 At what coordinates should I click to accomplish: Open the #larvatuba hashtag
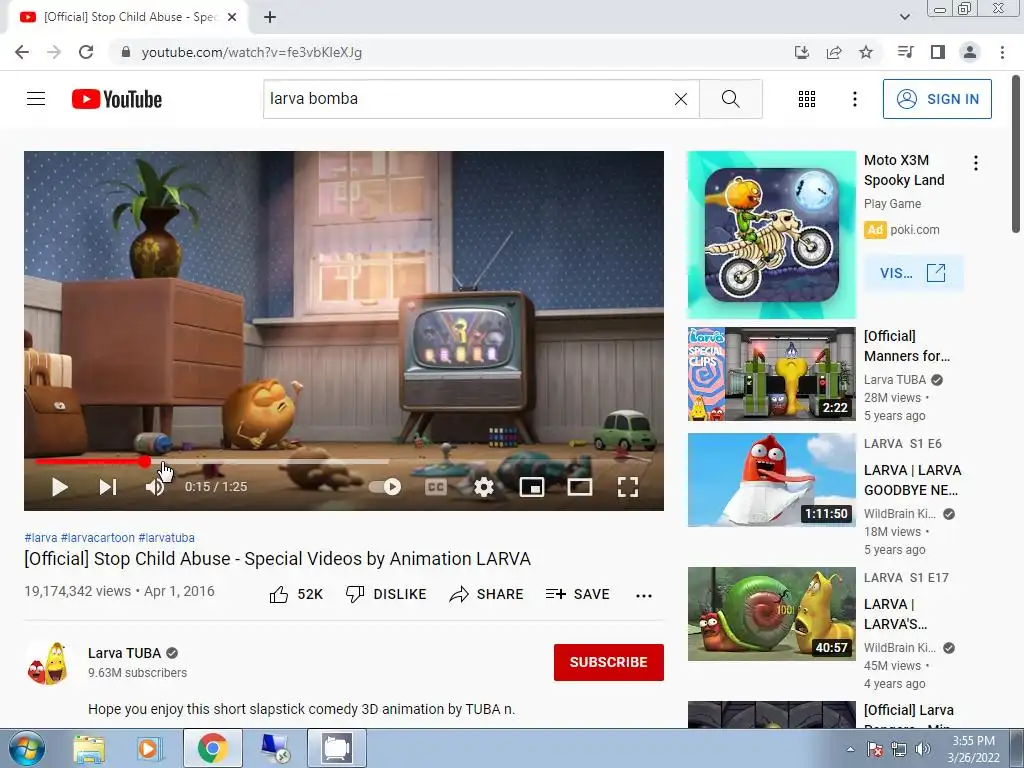167,537
